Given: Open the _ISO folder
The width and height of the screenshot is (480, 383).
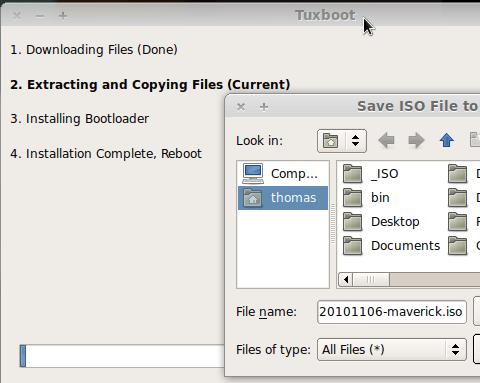Looking at the screenshot, I should [x=371, y=174].
